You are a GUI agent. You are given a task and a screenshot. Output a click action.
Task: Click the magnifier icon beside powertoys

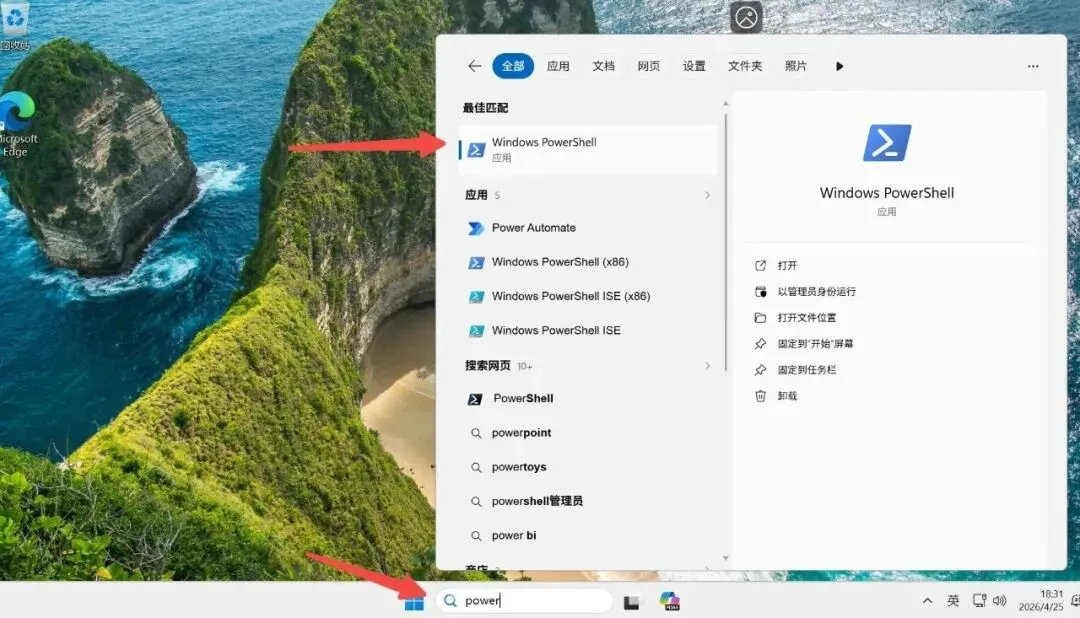475,467
